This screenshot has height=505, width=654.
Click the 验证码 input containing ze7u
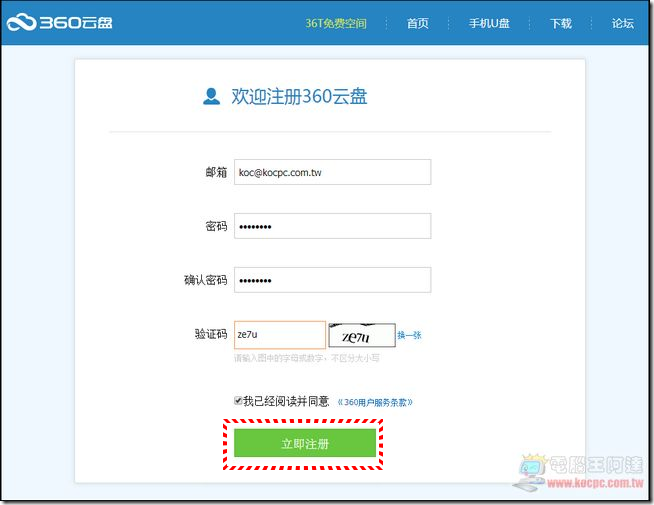point(279,335)
